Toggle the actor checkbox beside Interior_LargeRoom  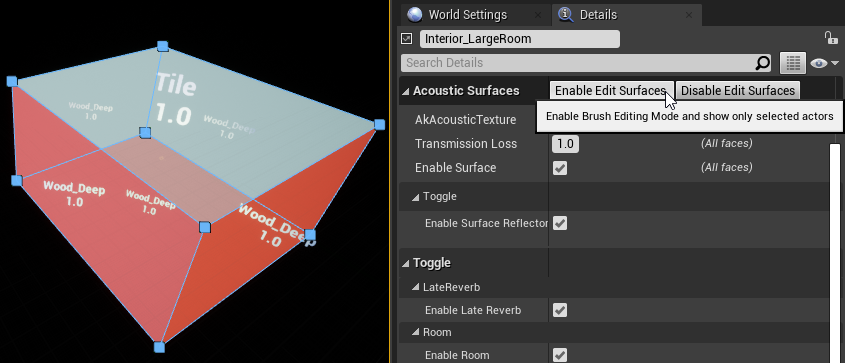(407, 39)
